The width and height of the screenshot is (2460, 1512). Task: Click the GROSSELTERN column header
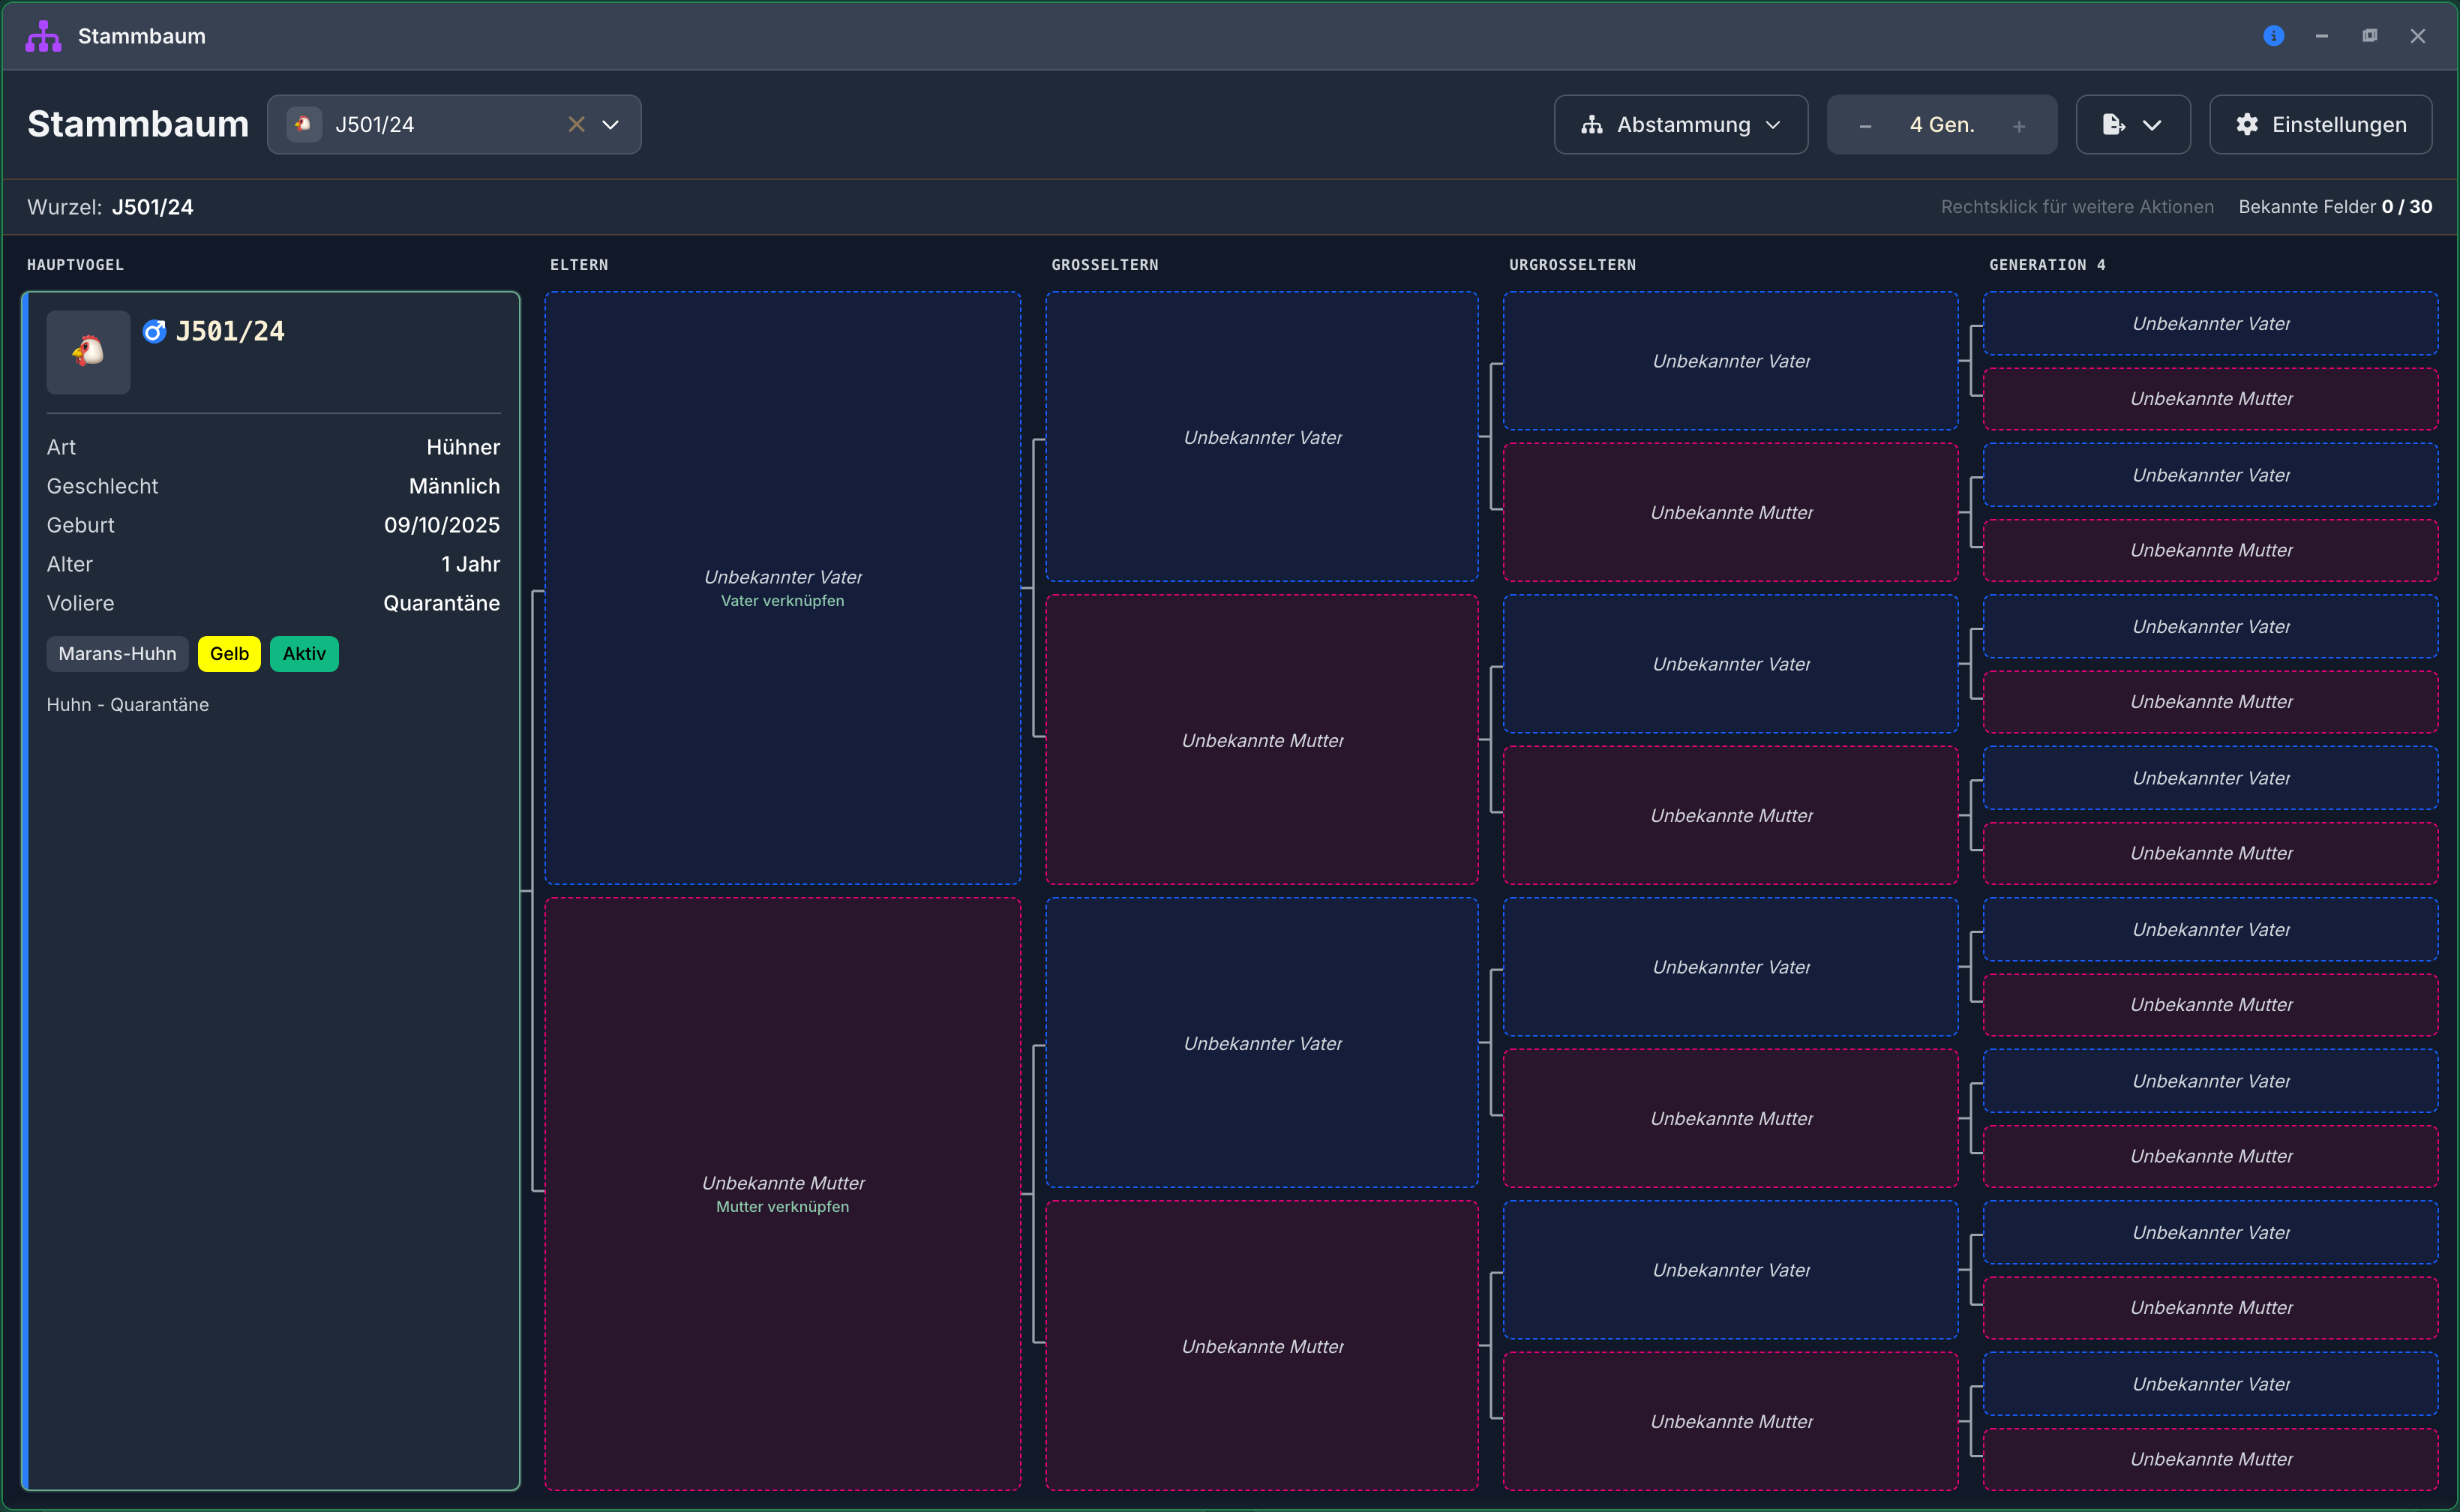(1104, 265)
